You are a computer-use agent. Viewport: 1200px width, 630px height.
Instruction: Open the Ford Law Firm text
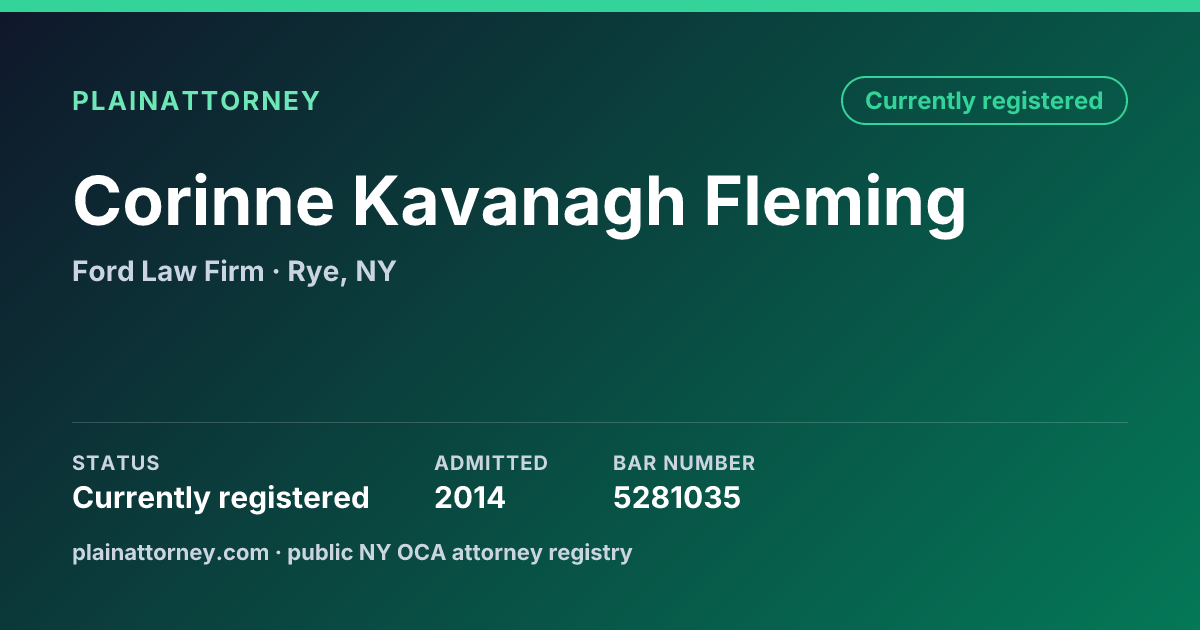168,271
